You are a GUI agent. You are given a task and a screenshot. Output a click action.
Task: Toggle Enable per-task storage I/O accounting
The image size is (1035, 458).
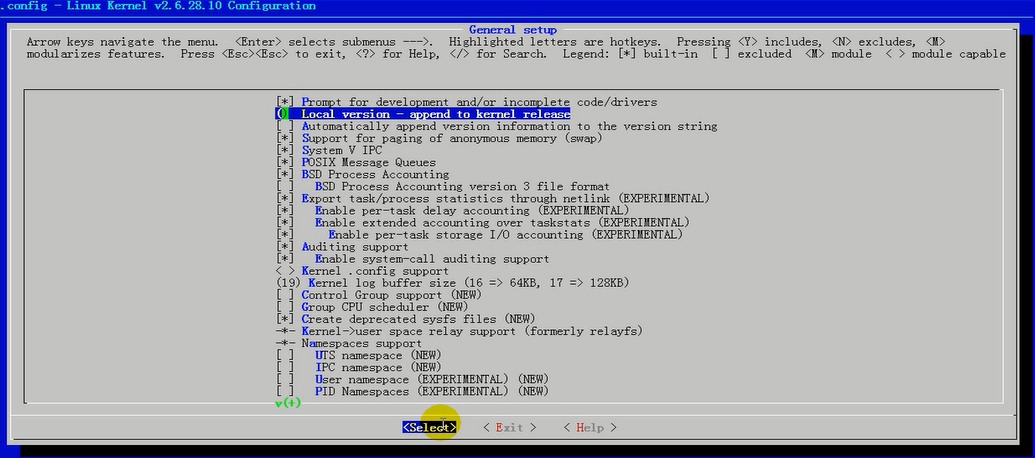click(x=479, y=234)
